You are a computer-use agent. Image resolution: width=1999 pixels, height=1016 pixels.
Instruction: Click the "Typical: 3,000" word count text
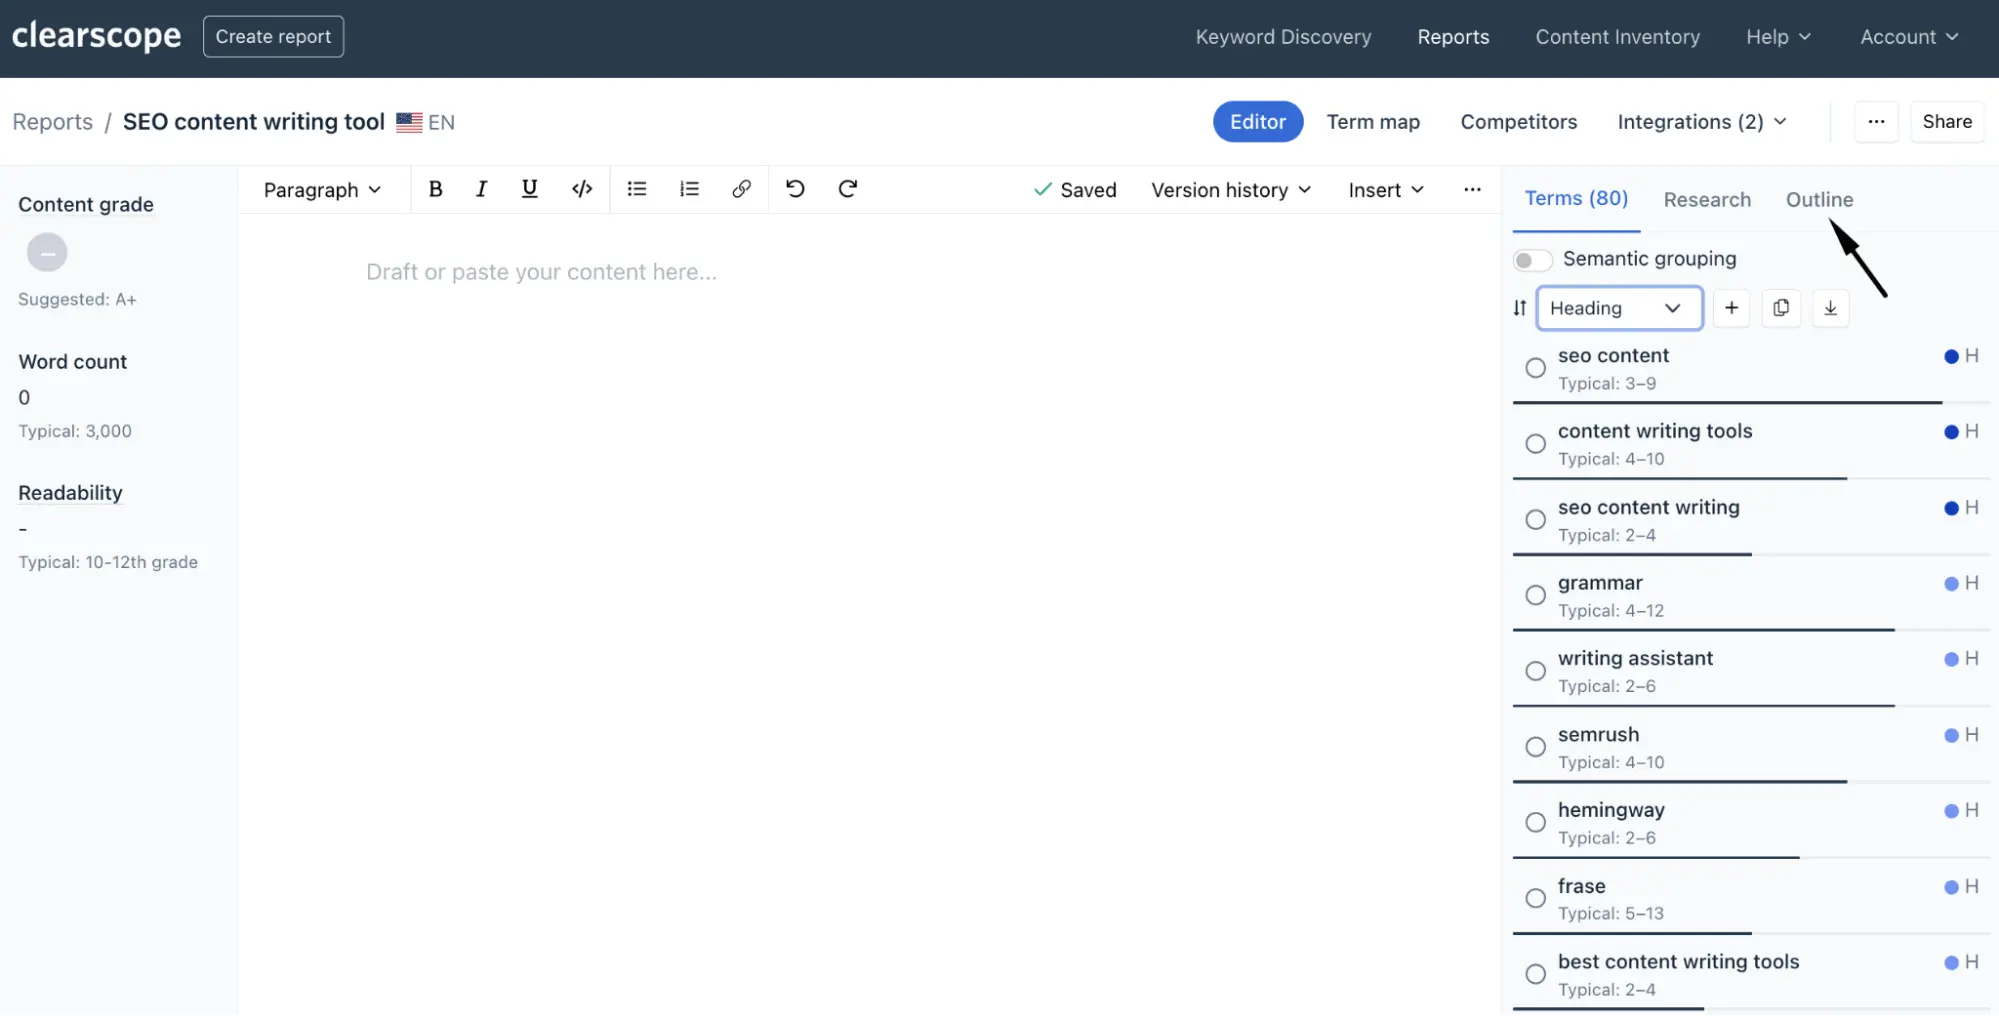[75, 431]
